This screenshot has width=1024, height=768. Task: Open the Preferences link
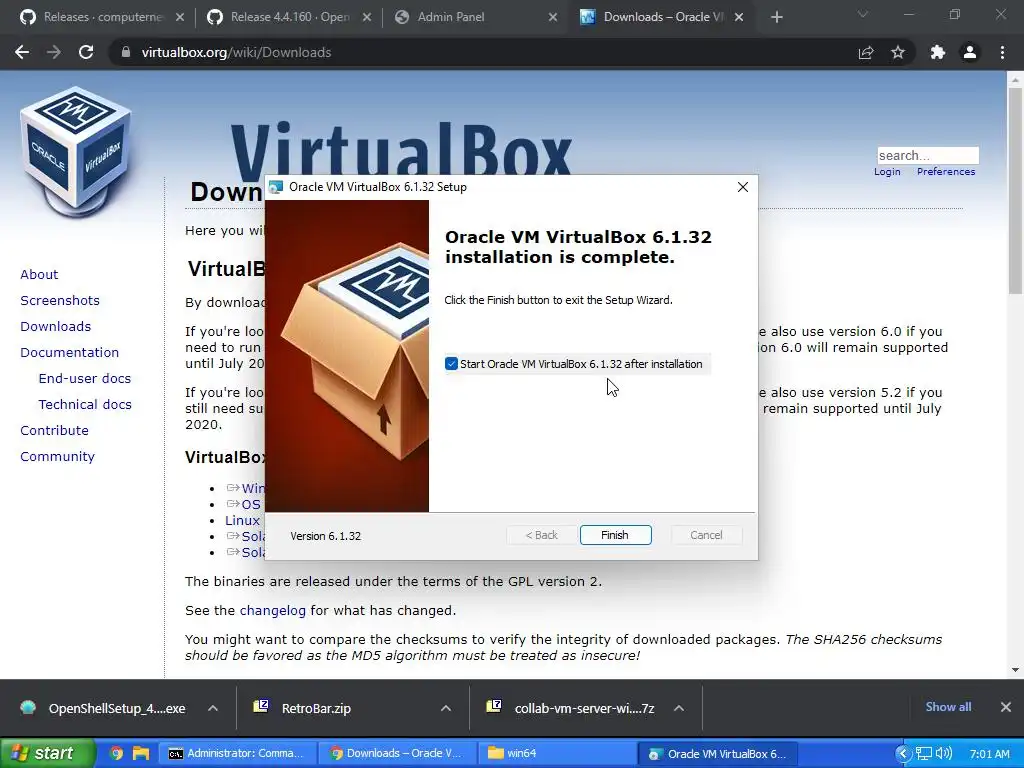946,172
